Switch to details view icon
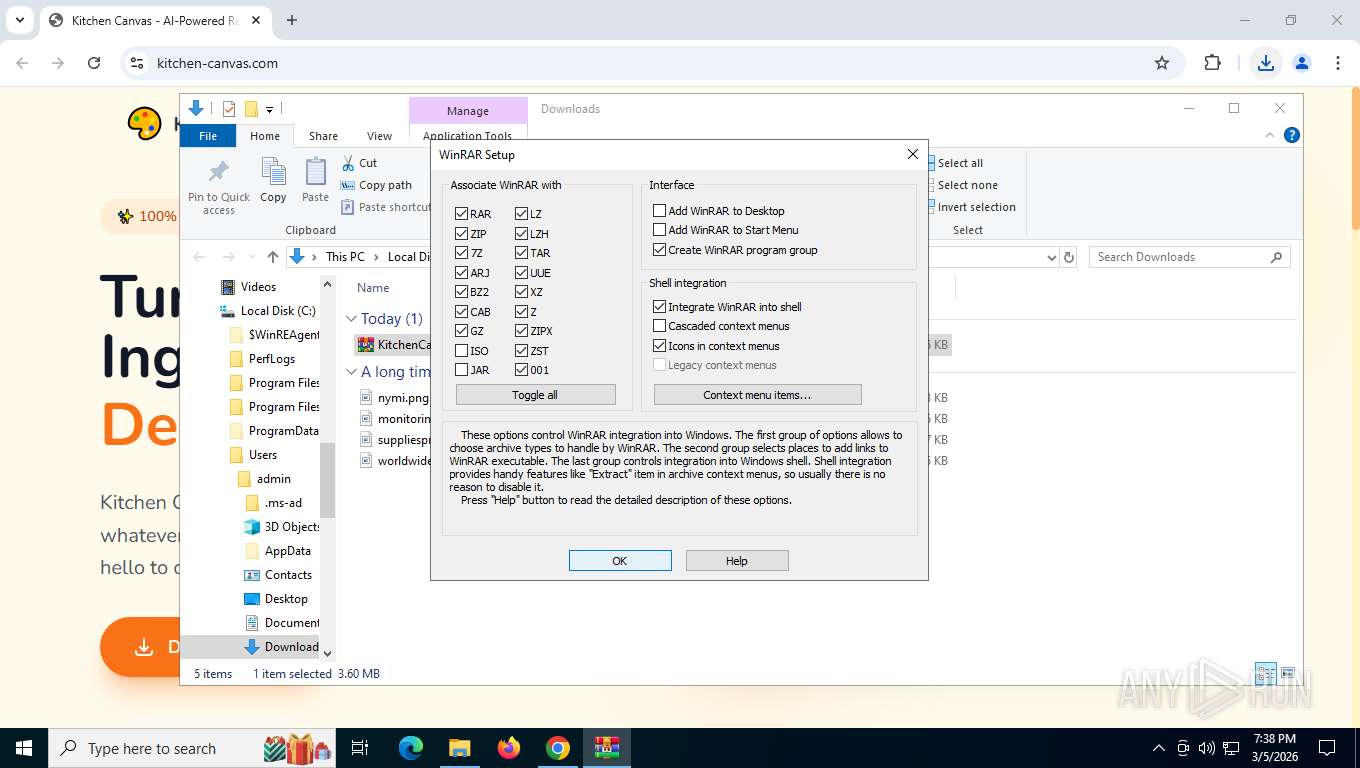 pyautogui.click(x=1266, y=673)
